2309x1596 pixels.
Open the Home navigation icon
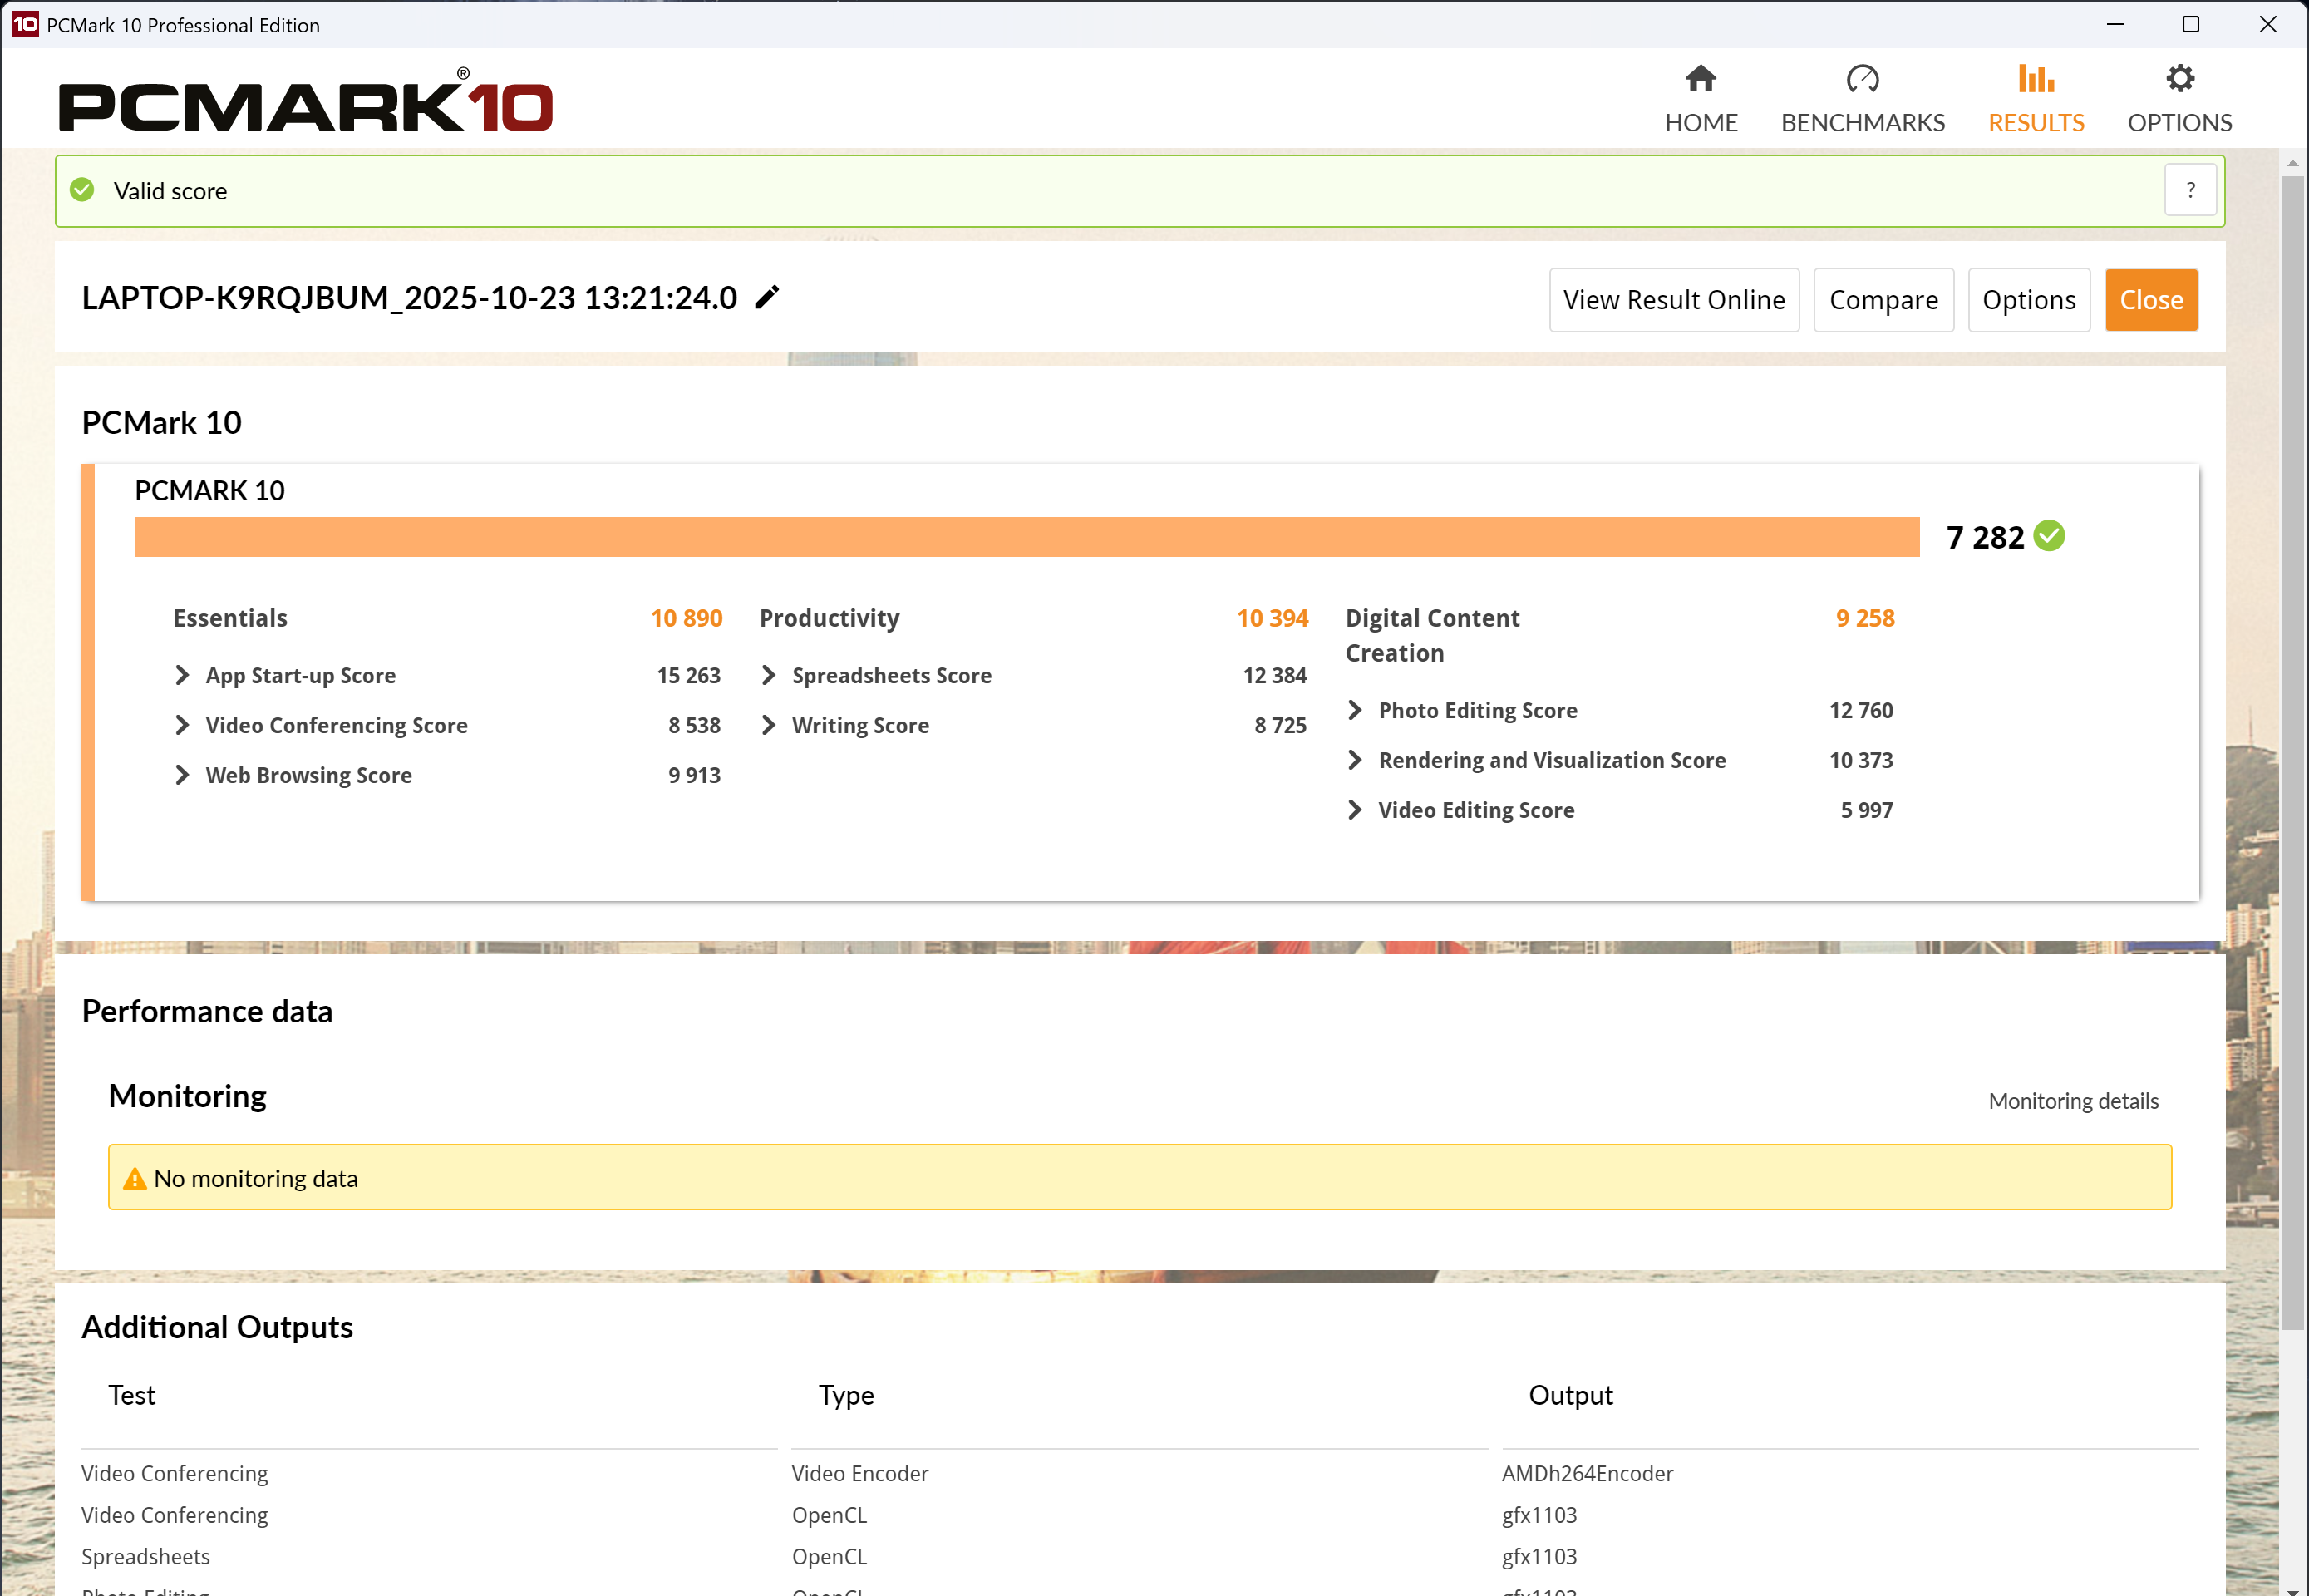1700,79
